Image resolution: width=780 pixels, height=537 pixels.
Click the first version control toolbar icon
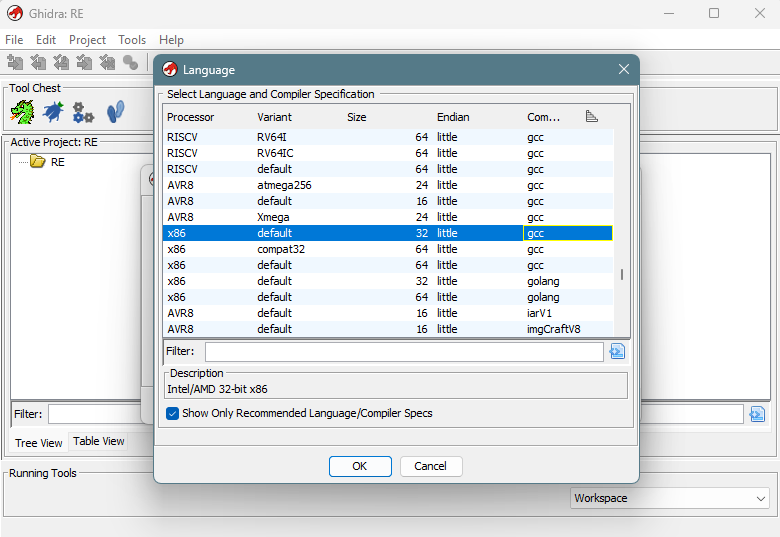(15, 62)
